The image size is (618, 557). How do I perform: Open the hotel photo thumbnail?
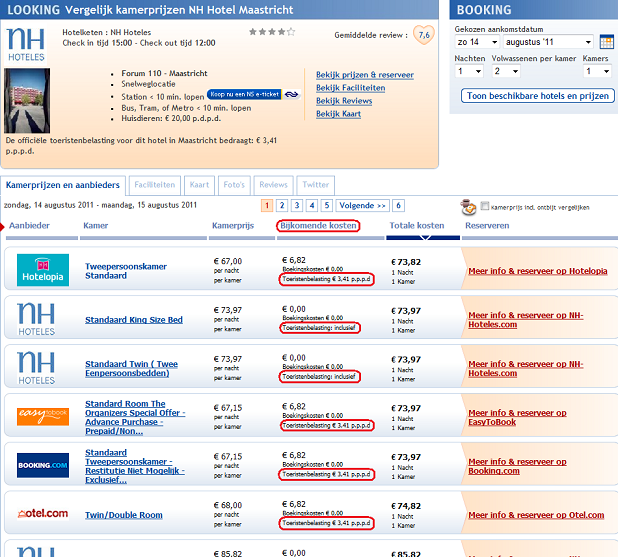(x=27, y=101)
